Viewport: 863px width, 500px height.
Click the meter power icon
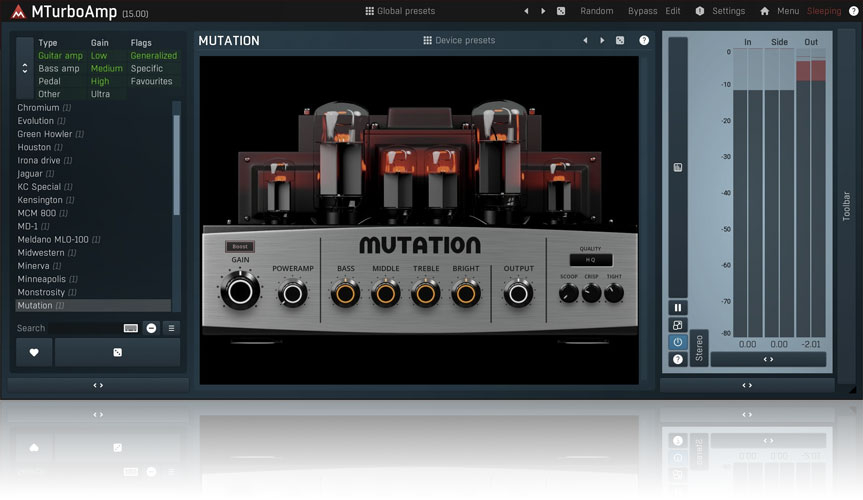click(x=678, y=342)
